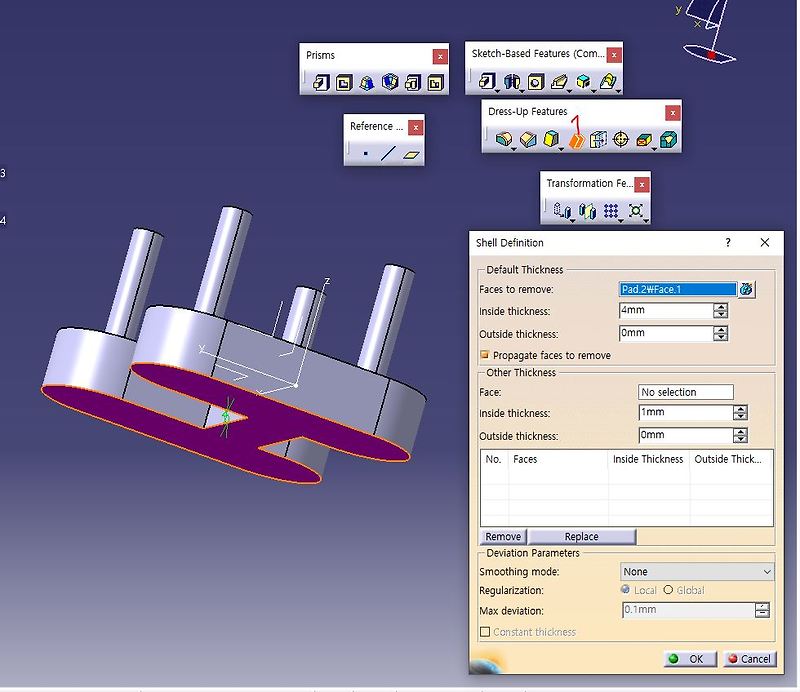Open the Rib tool
The image size is (800, 692).
(557, 81)
